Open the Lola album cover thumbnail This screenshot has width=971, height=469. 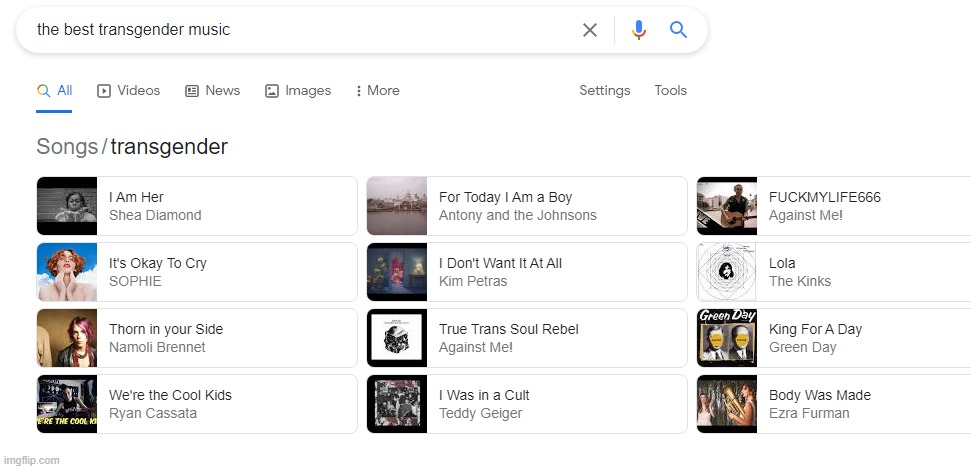(x=727, y=272)
